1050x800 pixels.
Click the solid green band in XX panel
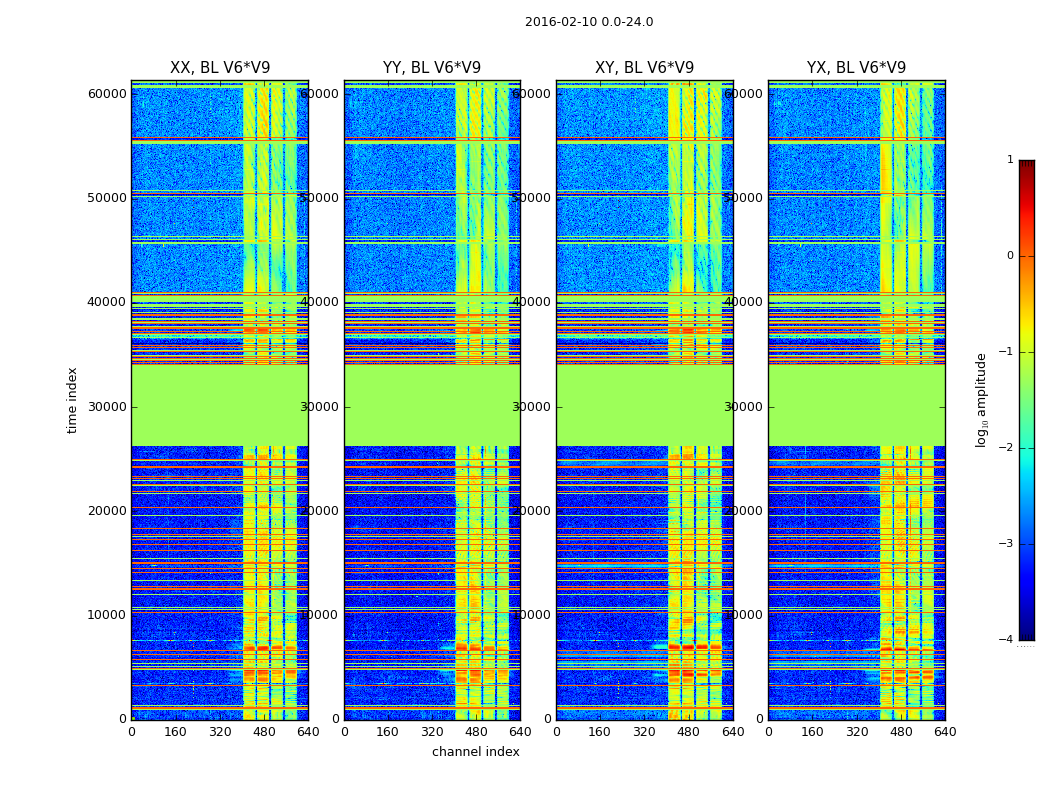click(x=220, y=405)
